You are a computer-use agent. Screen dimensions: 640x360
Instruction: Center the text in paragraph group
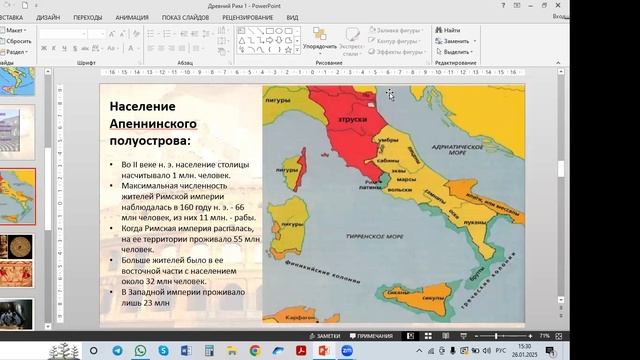tap(161, 49)
